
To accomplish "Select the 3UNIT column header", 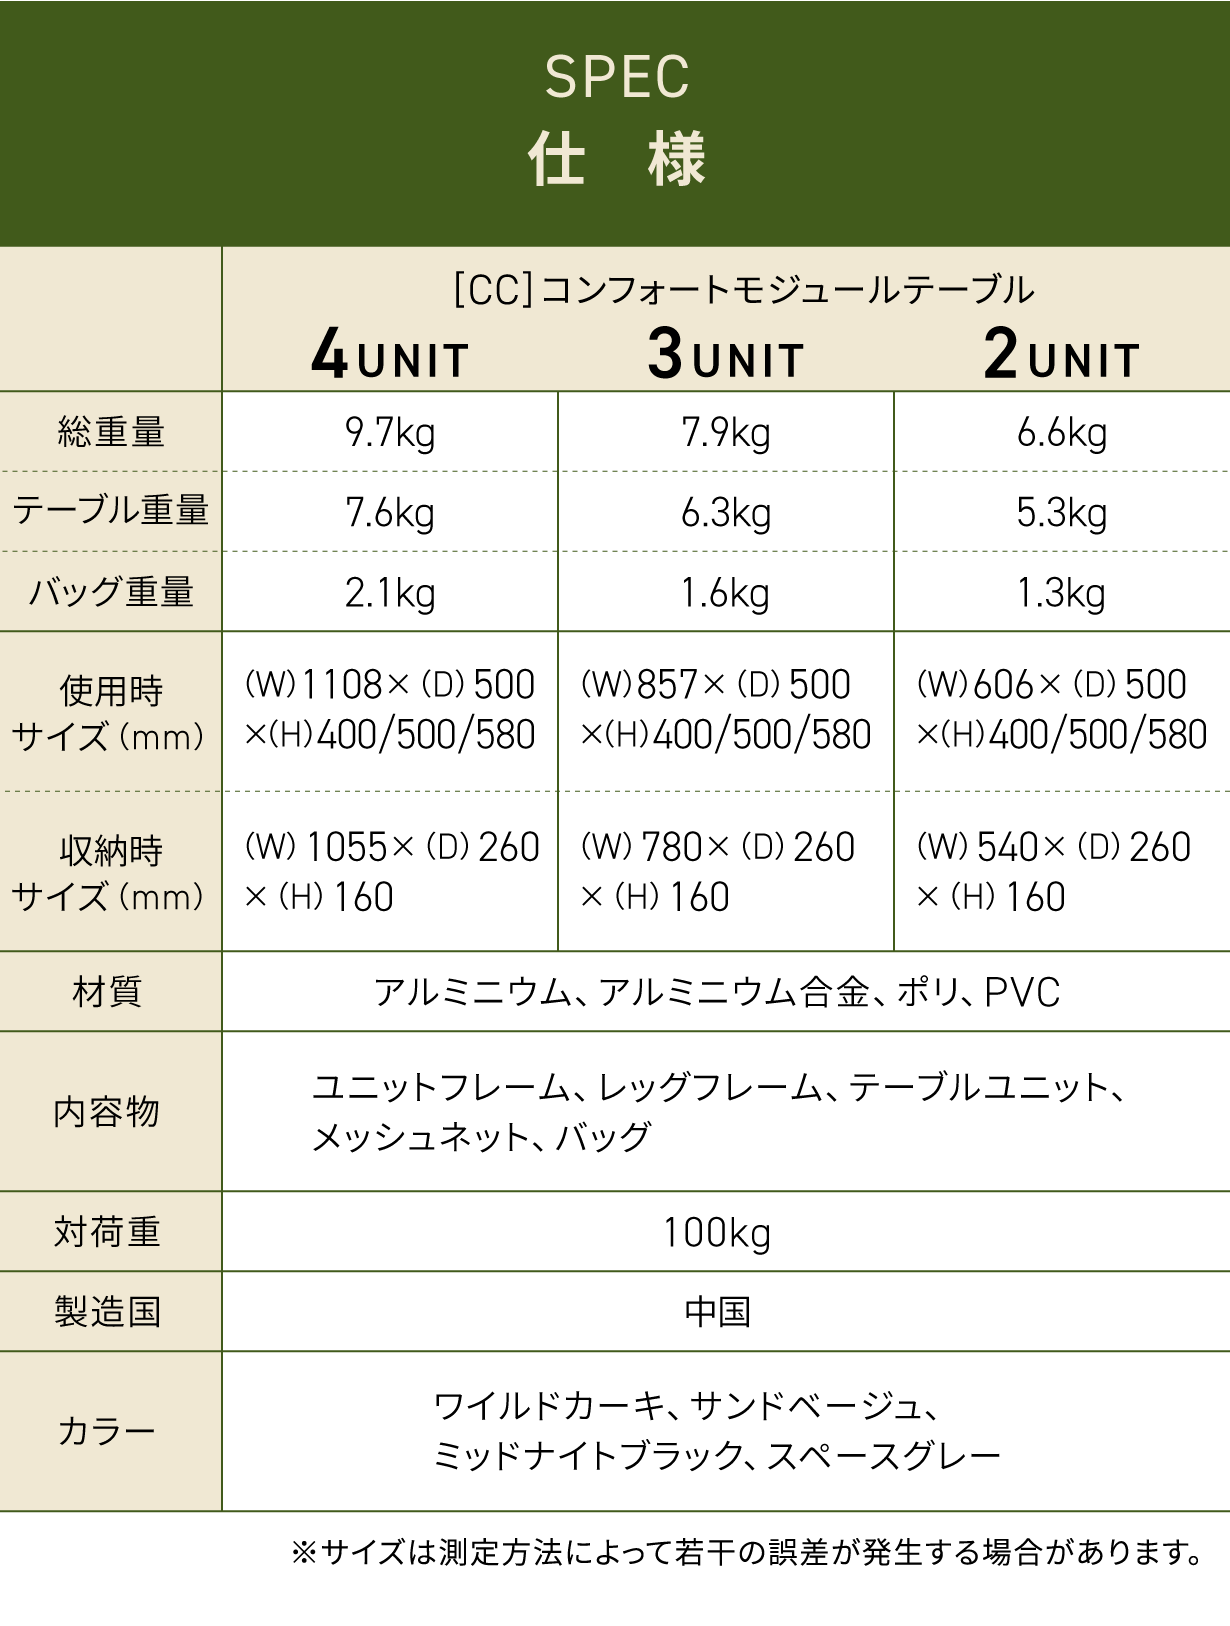I will point(726,356).
